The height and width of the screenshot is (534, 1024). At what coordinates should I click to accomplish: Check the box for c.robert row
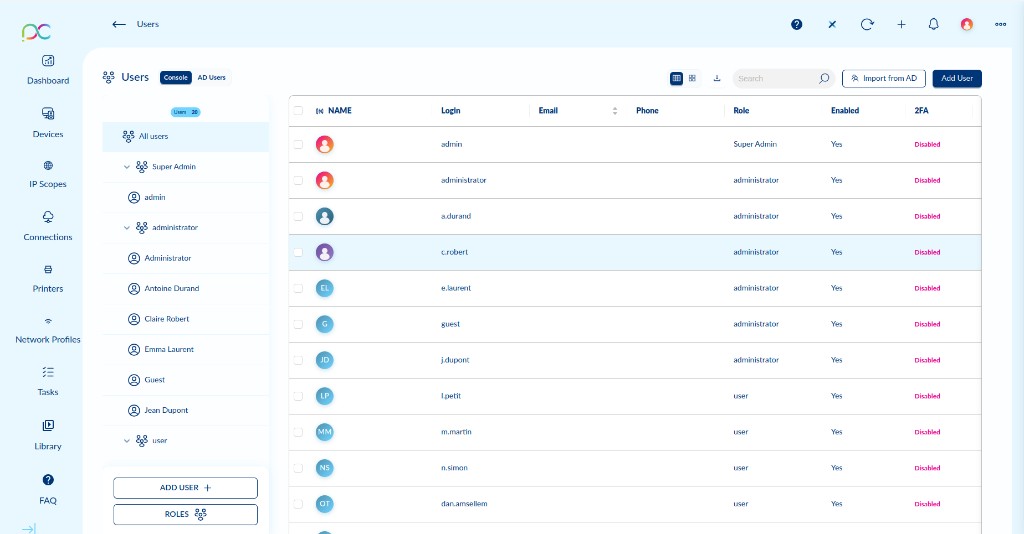(298, 252)
